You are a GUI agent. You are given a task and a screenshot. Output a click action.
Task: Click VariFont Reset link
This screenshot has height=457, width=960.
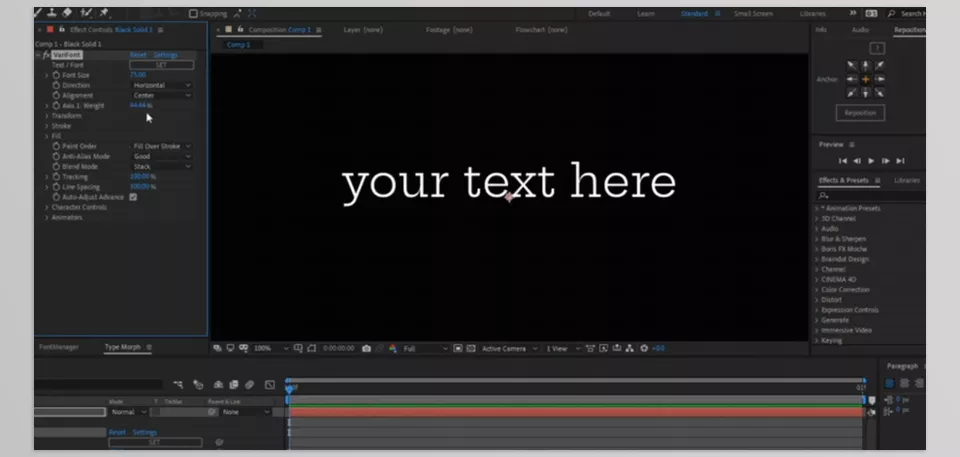pos(138,55)
